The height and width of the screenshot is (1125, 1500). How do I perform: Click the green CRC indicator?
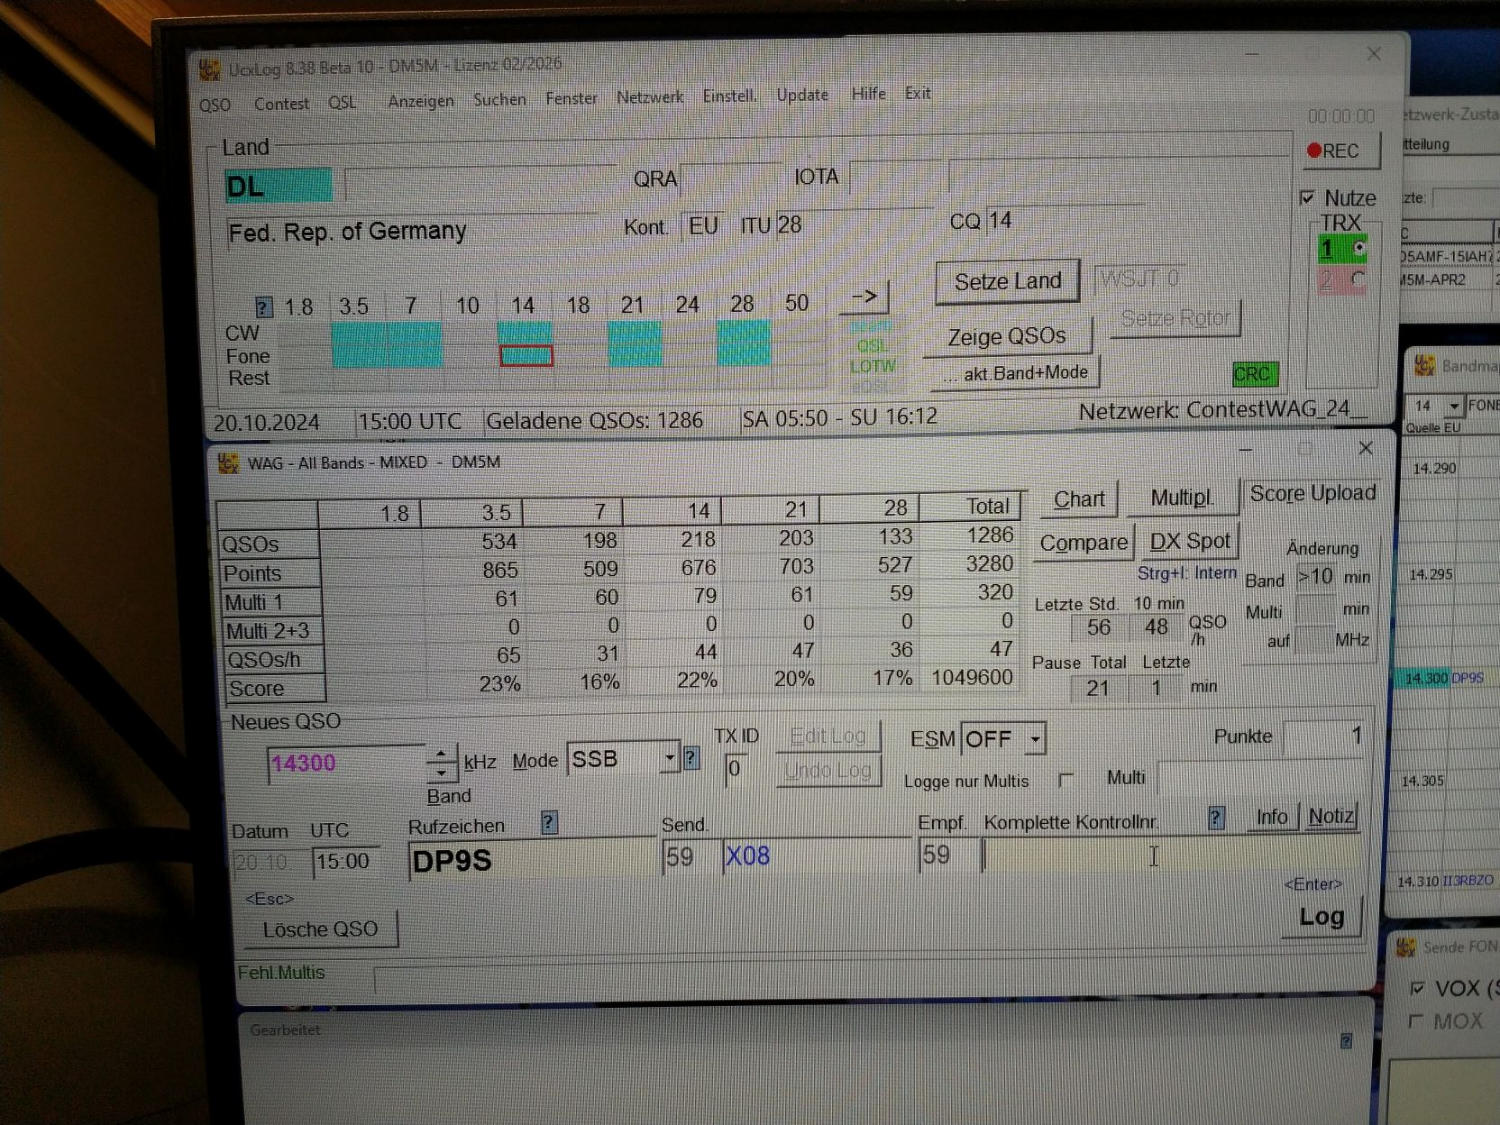pyautogui.click(x=1252, y=374)
